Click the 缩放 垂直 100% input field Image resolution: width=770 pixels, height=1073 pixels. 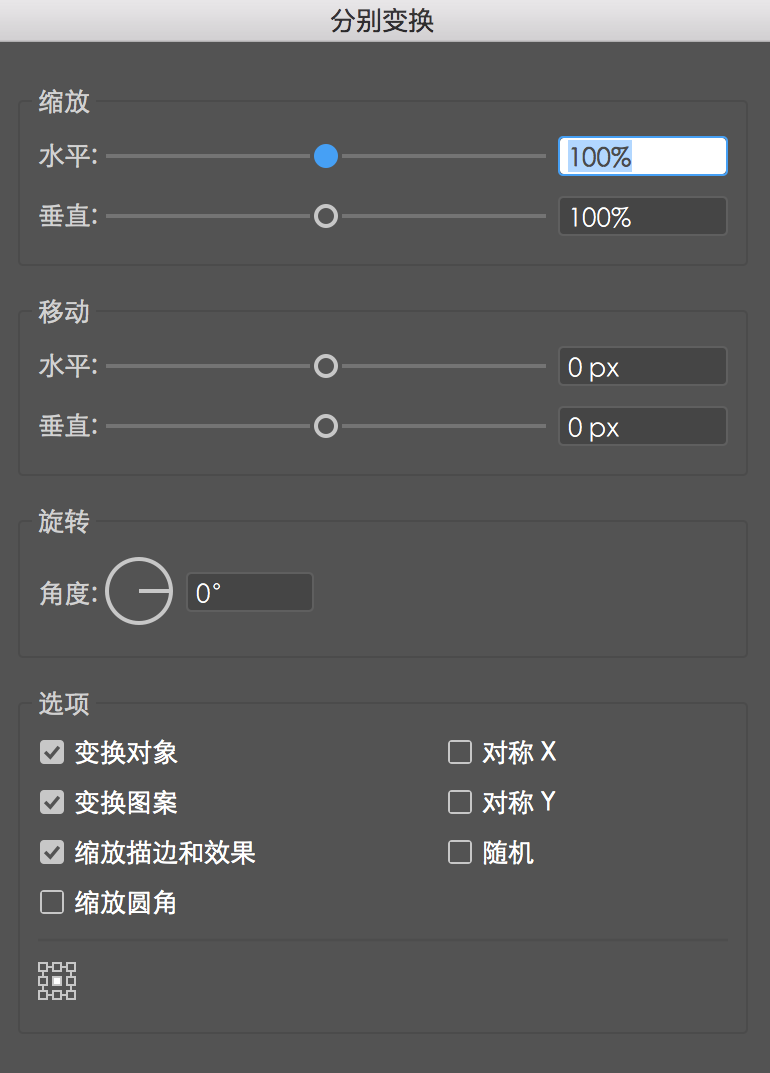coord(642,217)
